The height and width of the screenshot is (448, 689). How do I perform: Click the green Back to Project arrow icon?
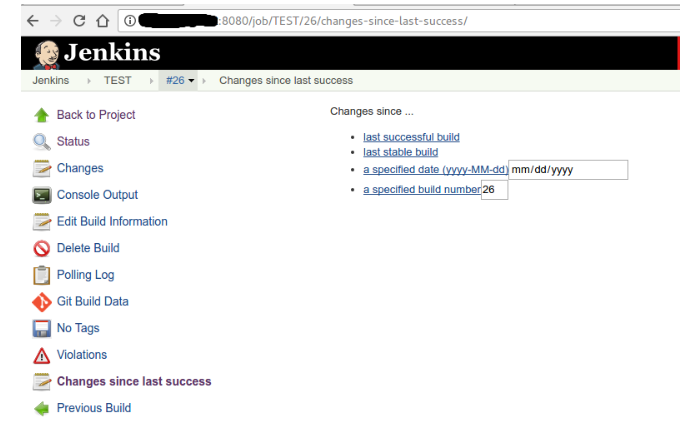click(x=41, y=115)
